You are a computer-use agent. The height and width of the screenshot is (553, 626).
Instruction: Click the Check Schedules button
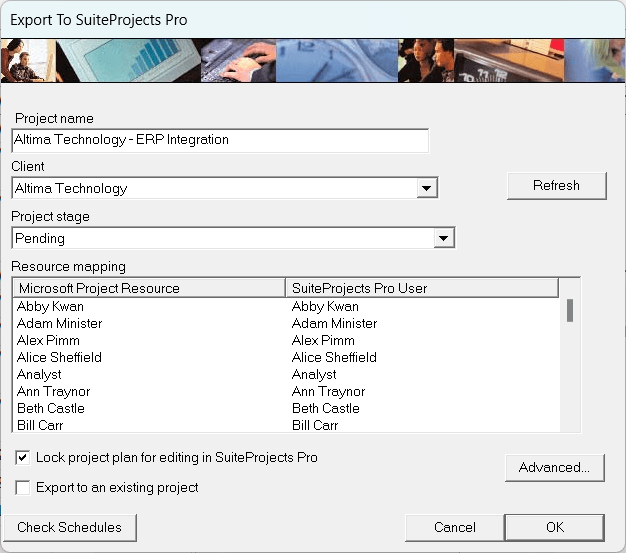[69, 527]
